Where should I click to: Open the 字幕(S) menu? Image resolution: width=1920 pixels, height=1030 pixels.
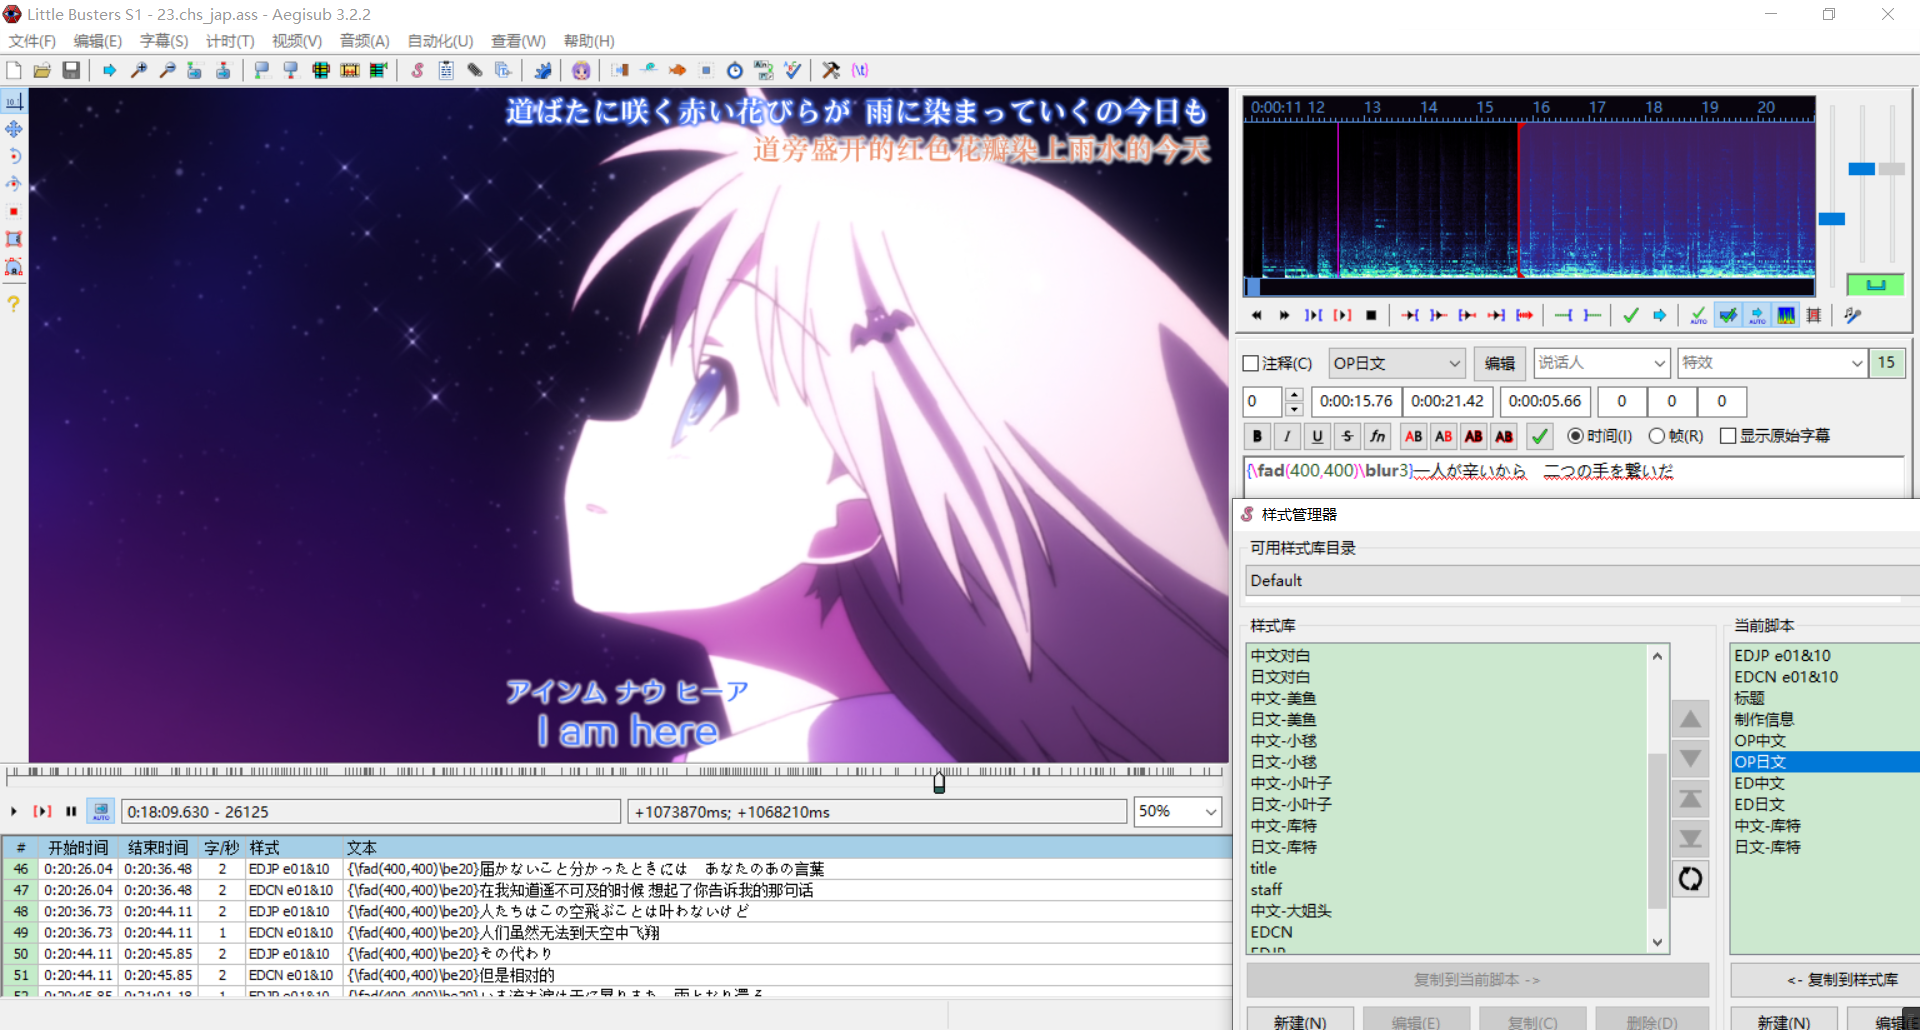(164, 41)
